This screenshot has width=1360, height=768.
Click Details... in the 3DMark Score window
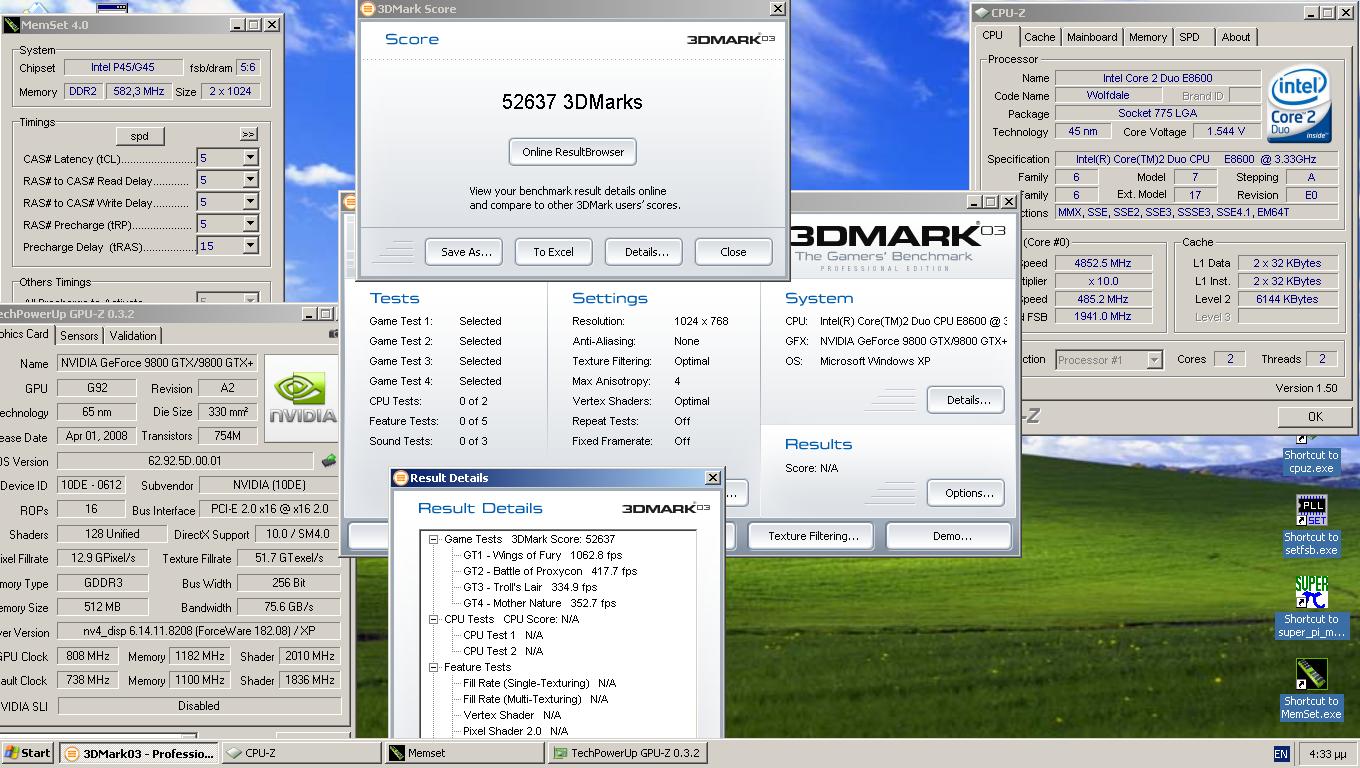pos(646,252)
